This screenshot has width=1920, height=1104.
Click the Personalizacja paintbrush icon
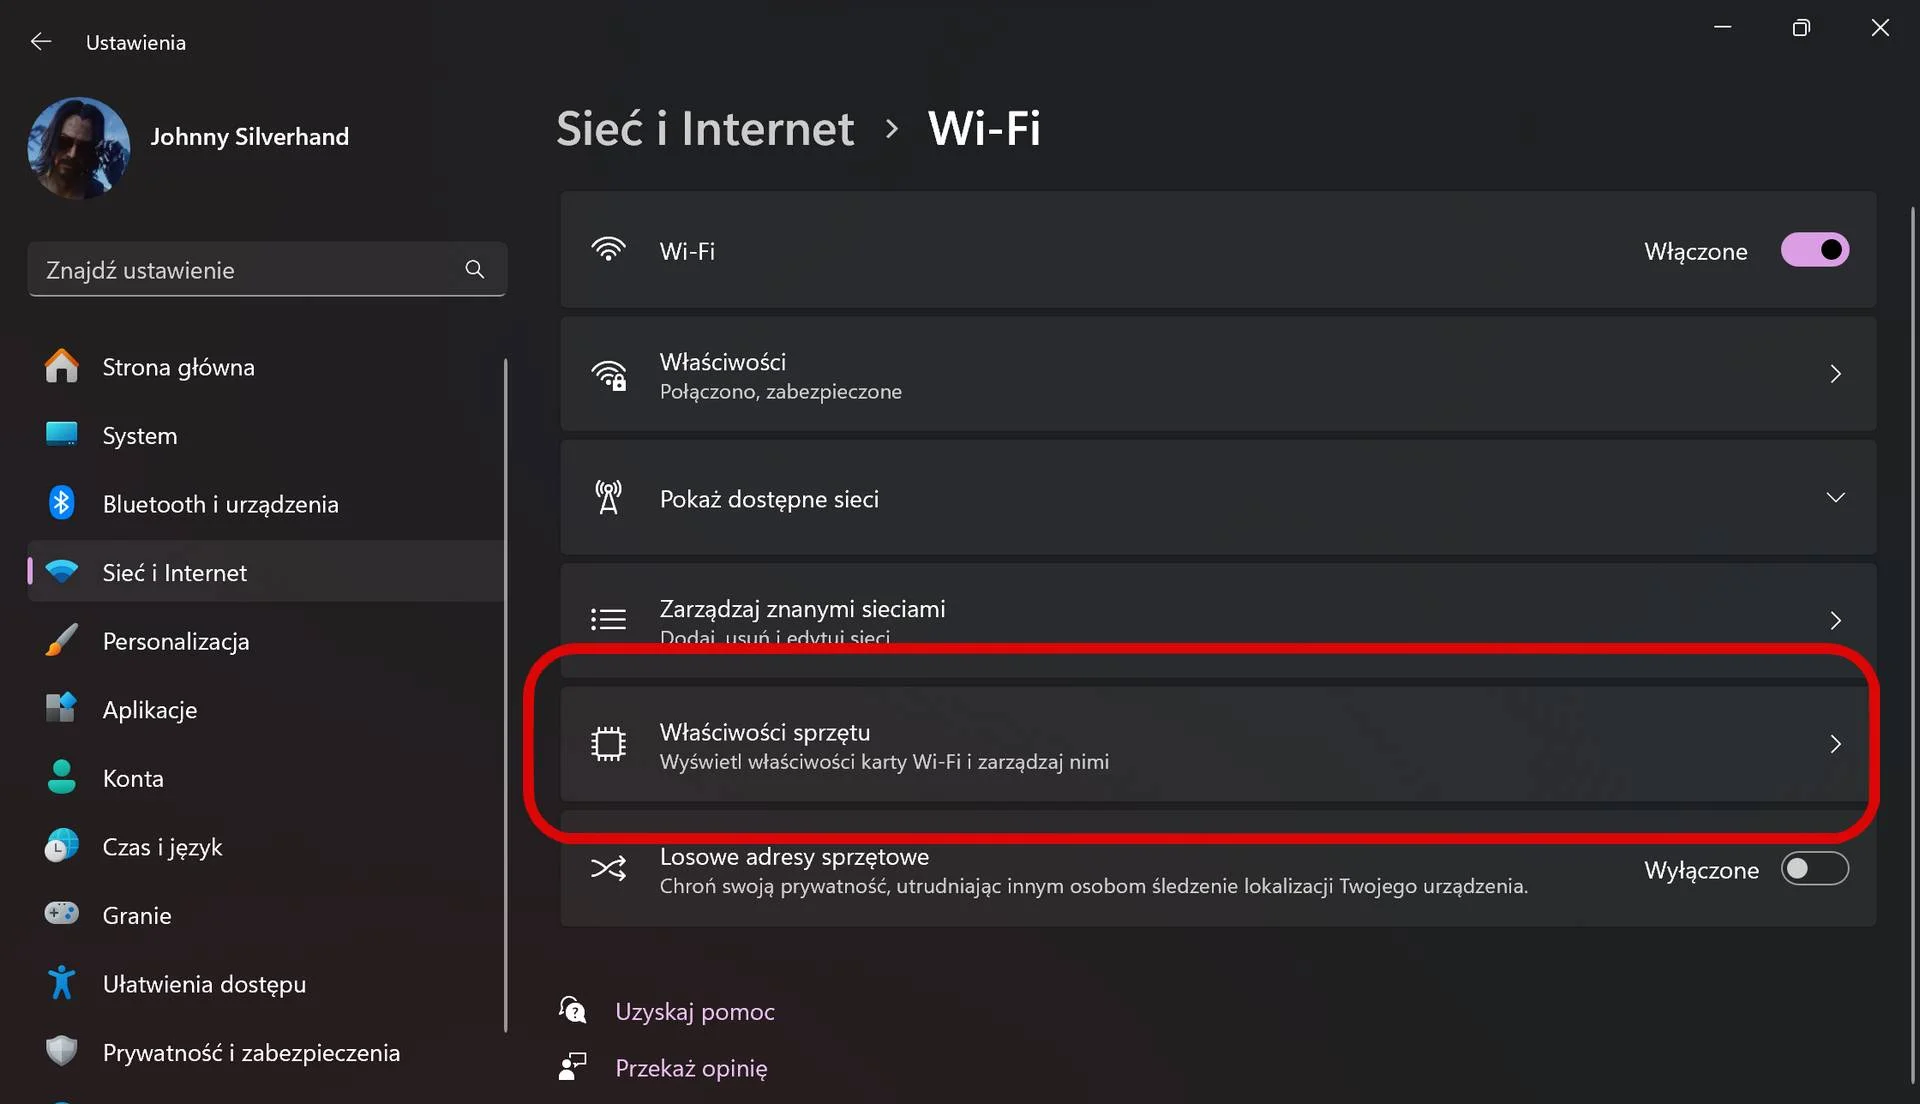pos(62,640)
